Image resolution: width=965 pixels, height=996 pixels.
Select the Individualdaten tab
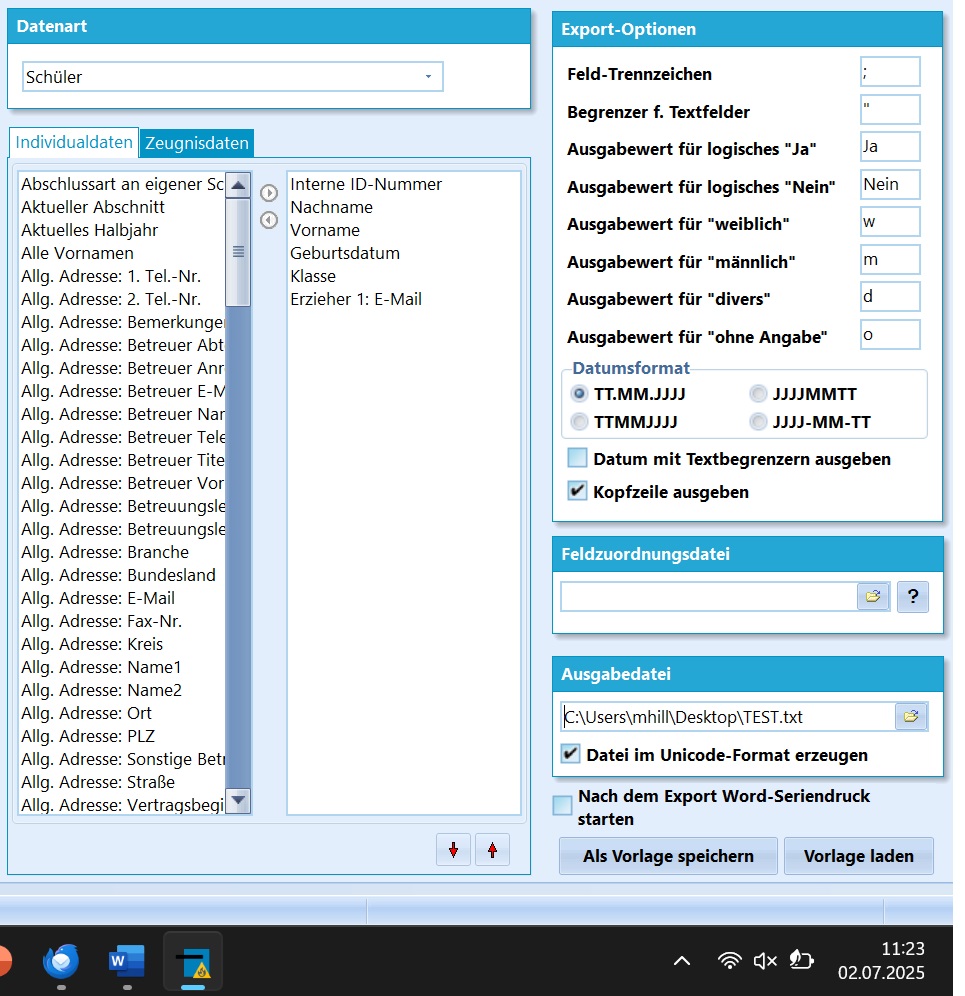(x=74, y=142)
